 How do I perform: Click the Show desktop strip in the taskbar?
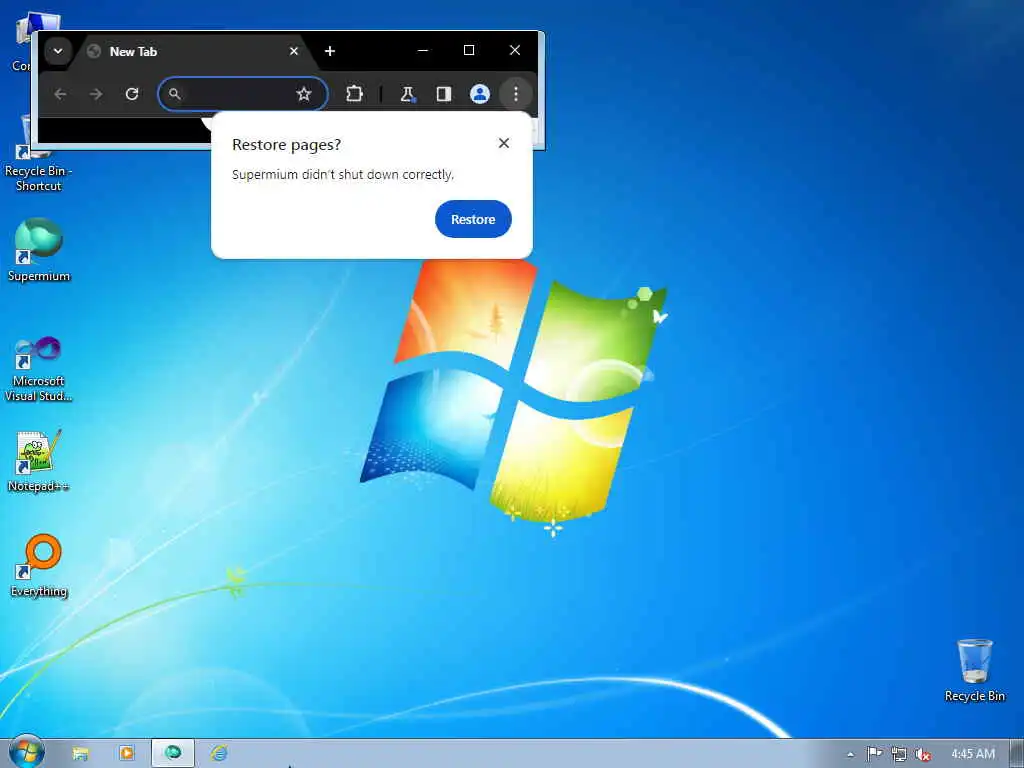[1017, 754]
